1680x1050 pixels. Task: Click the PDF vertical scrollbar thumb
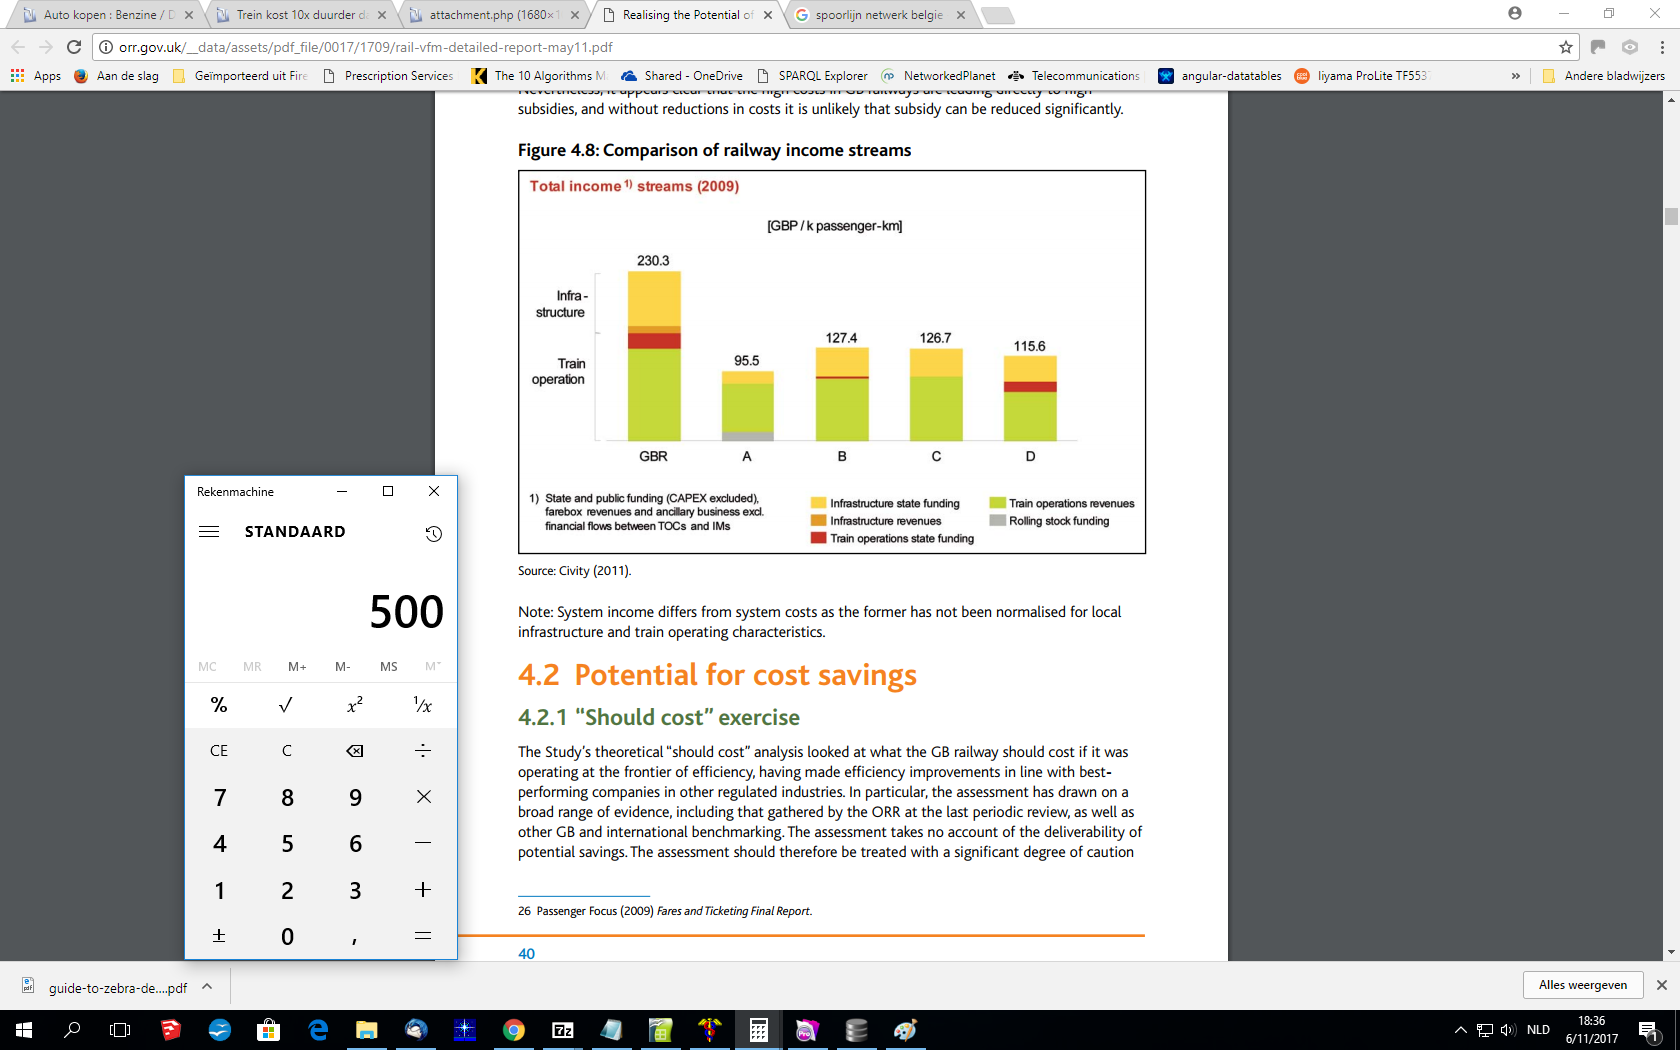(x=1671, y=217)
